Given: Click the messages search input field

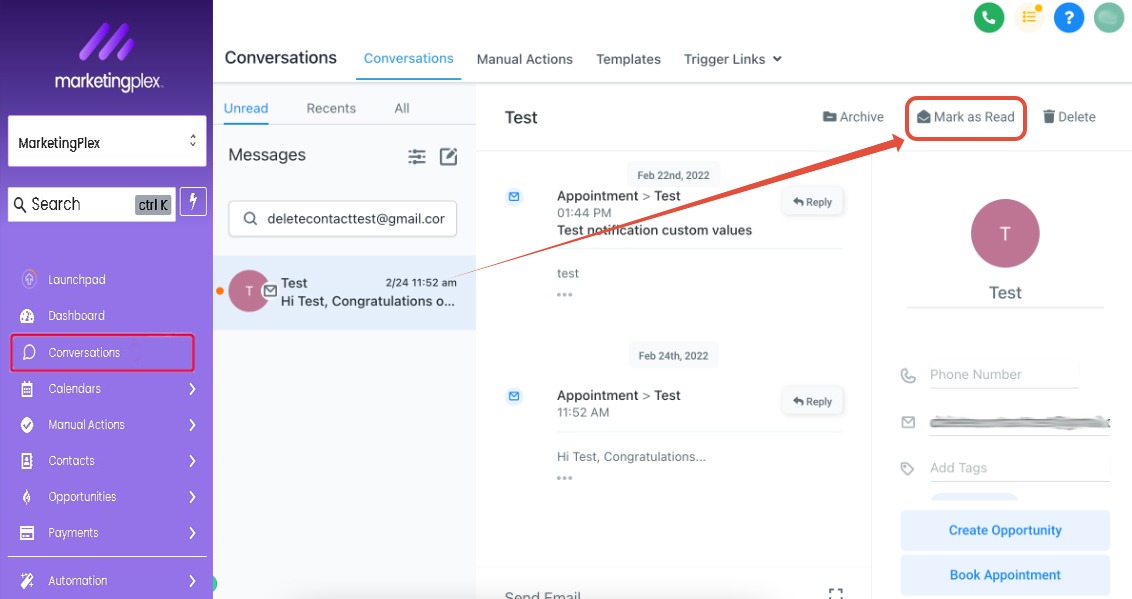Looking at the screenshot, I should [343, 219].
